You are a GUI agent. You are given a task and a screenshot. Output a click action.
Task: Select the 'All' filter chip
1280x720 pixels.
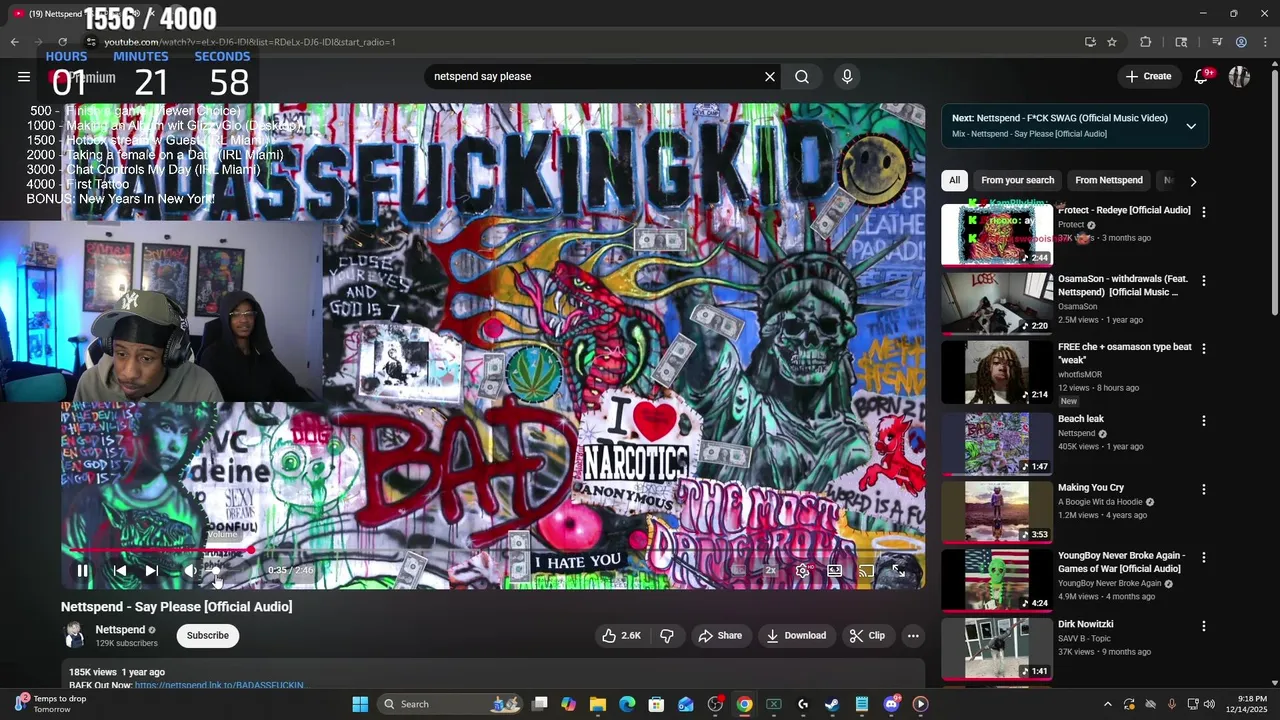click(954, 181)
